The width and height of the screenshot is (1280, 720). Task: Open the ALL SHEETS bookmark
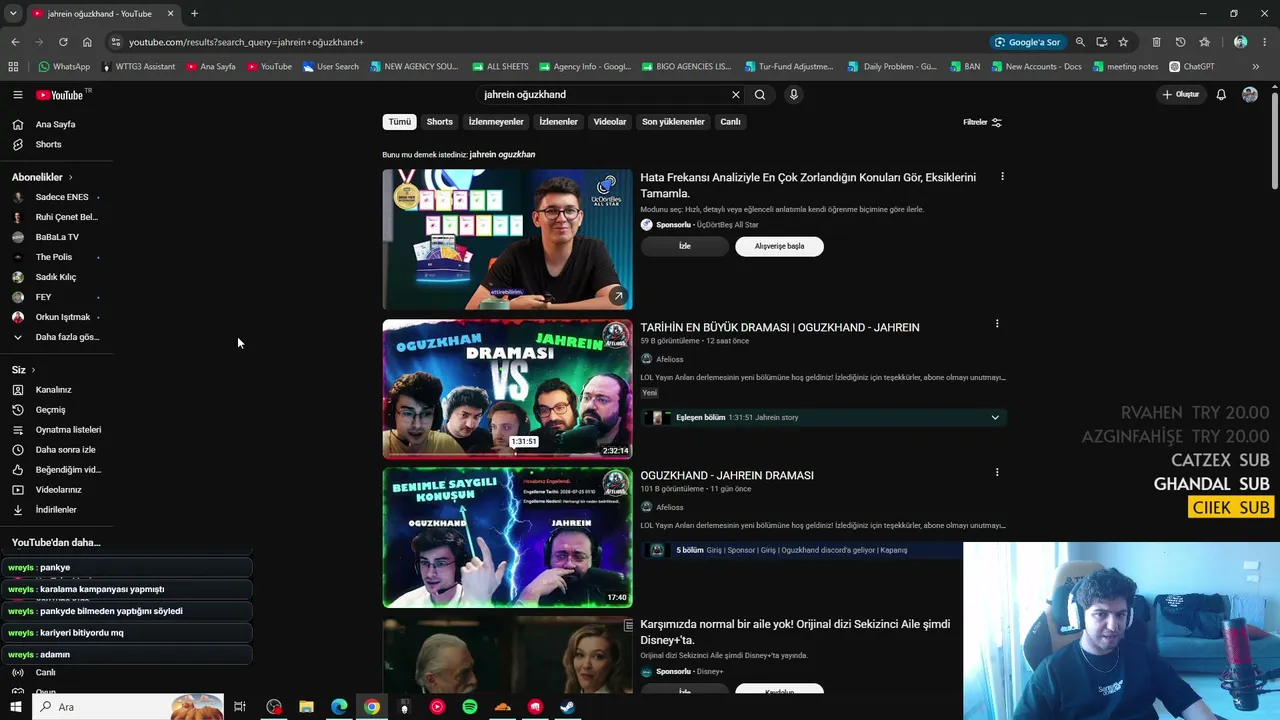coord(500,67)
